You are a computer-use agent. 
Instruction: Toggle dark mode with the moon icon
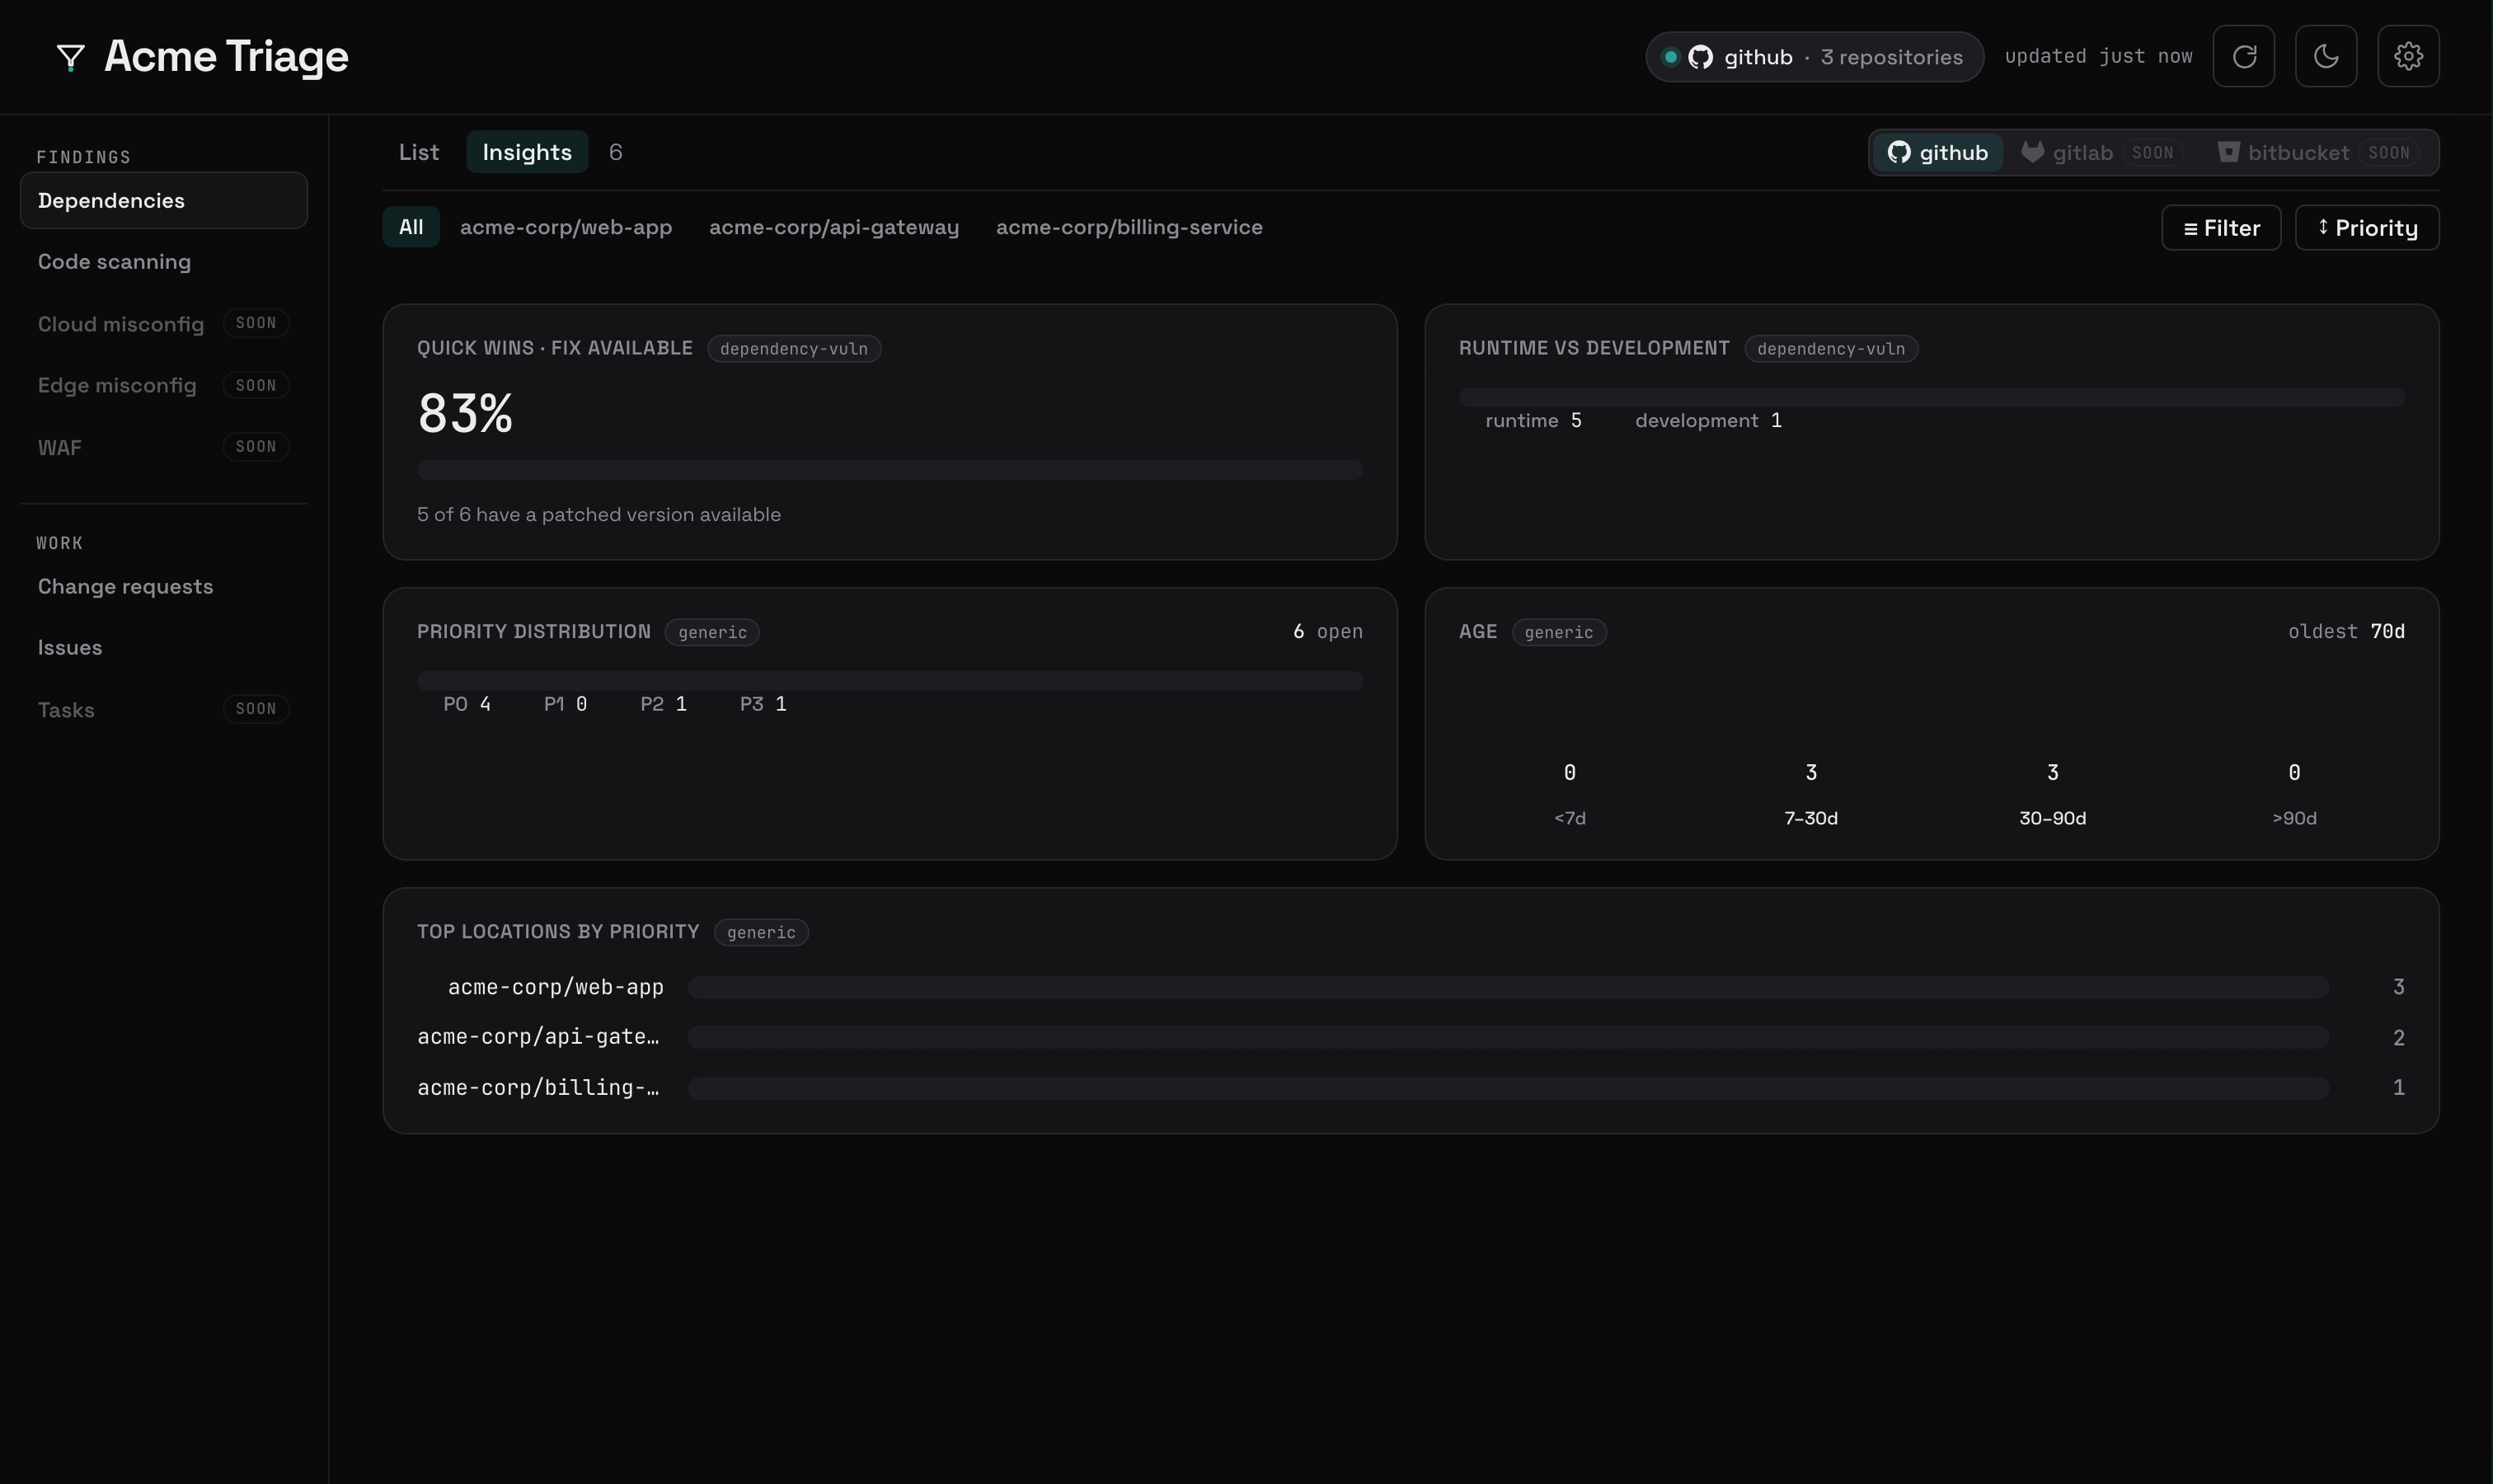2325,56
